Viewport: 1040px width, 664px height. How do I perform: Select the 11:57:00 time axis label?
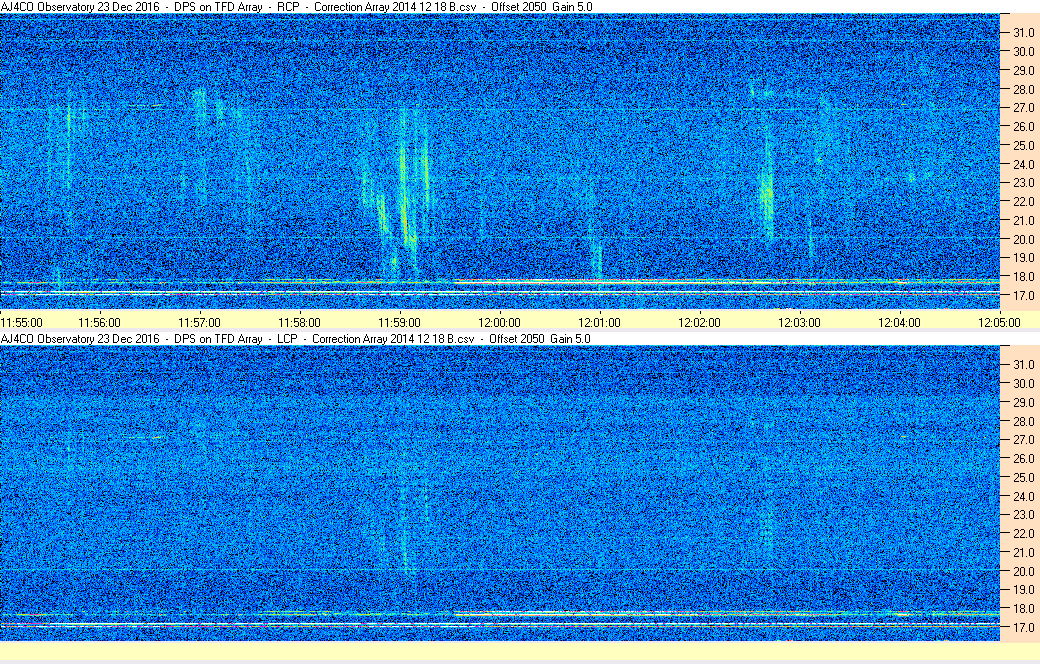pos(200,323)
